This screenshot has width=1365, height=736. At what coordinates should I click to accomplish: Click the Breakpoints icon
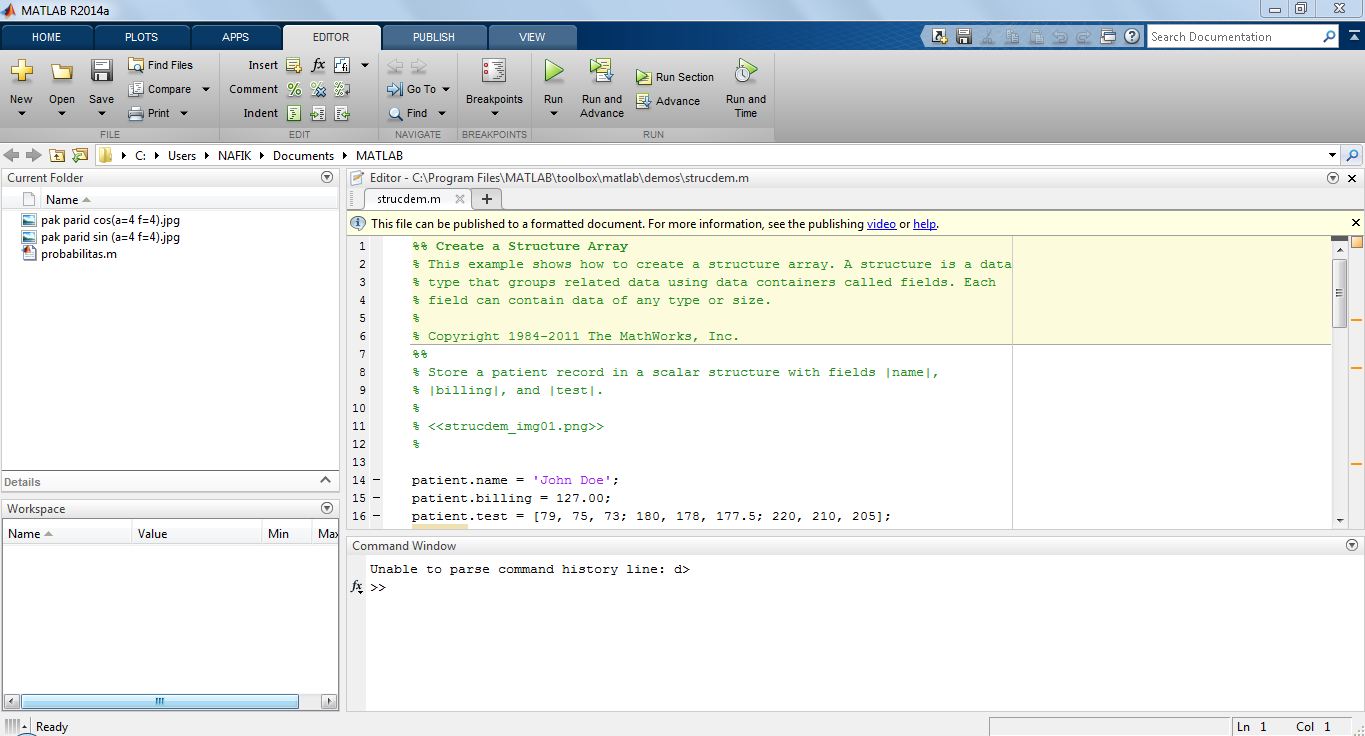(x=494, y=71)
